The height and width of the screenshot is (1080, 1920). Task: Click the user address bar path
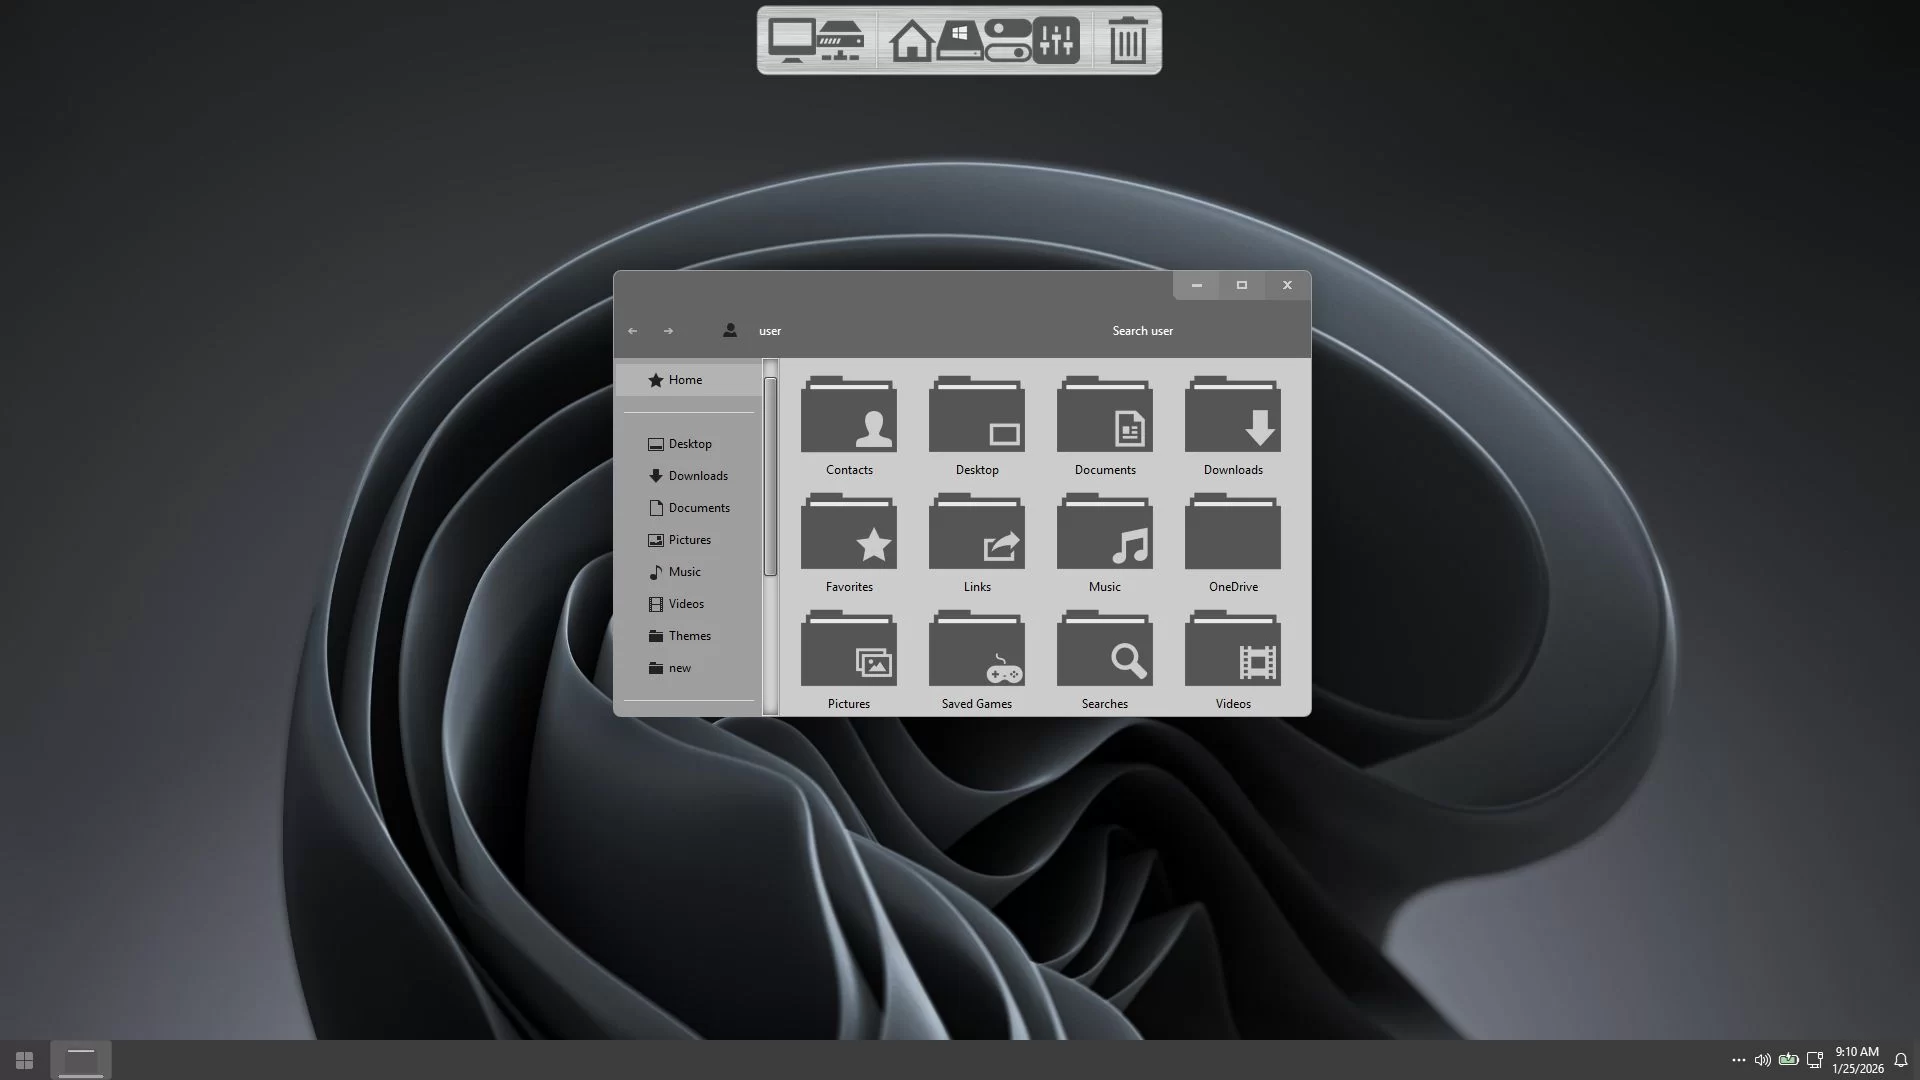pos(770,331)
